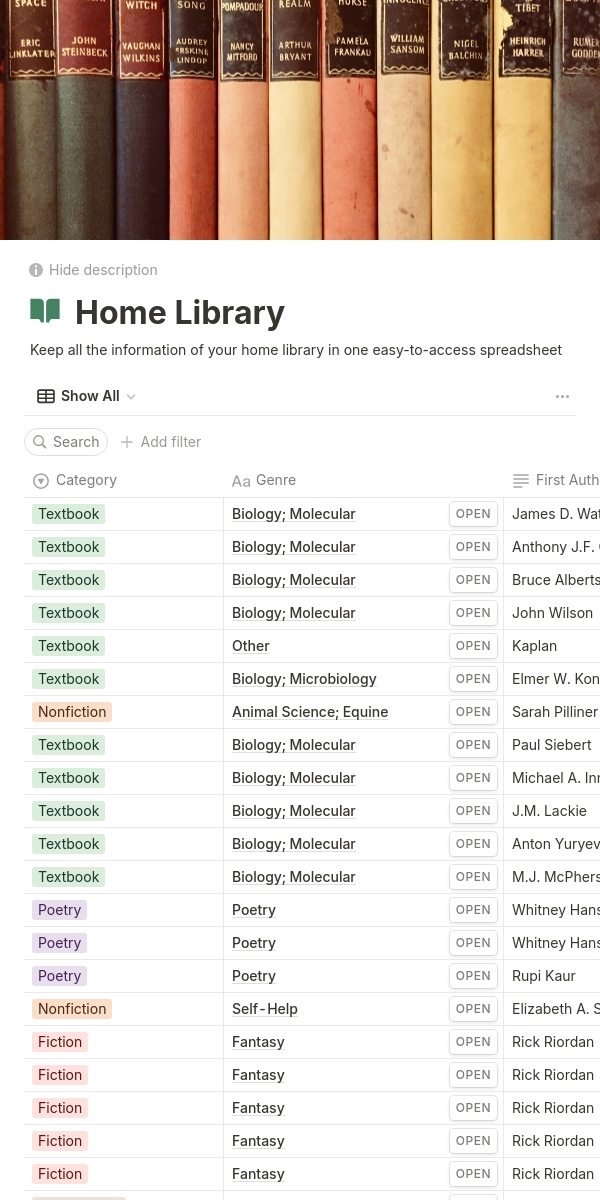Click the text lines icon on First Author column
The width and height of the screenshot is (600, 1200).
[x=521, y=481]
